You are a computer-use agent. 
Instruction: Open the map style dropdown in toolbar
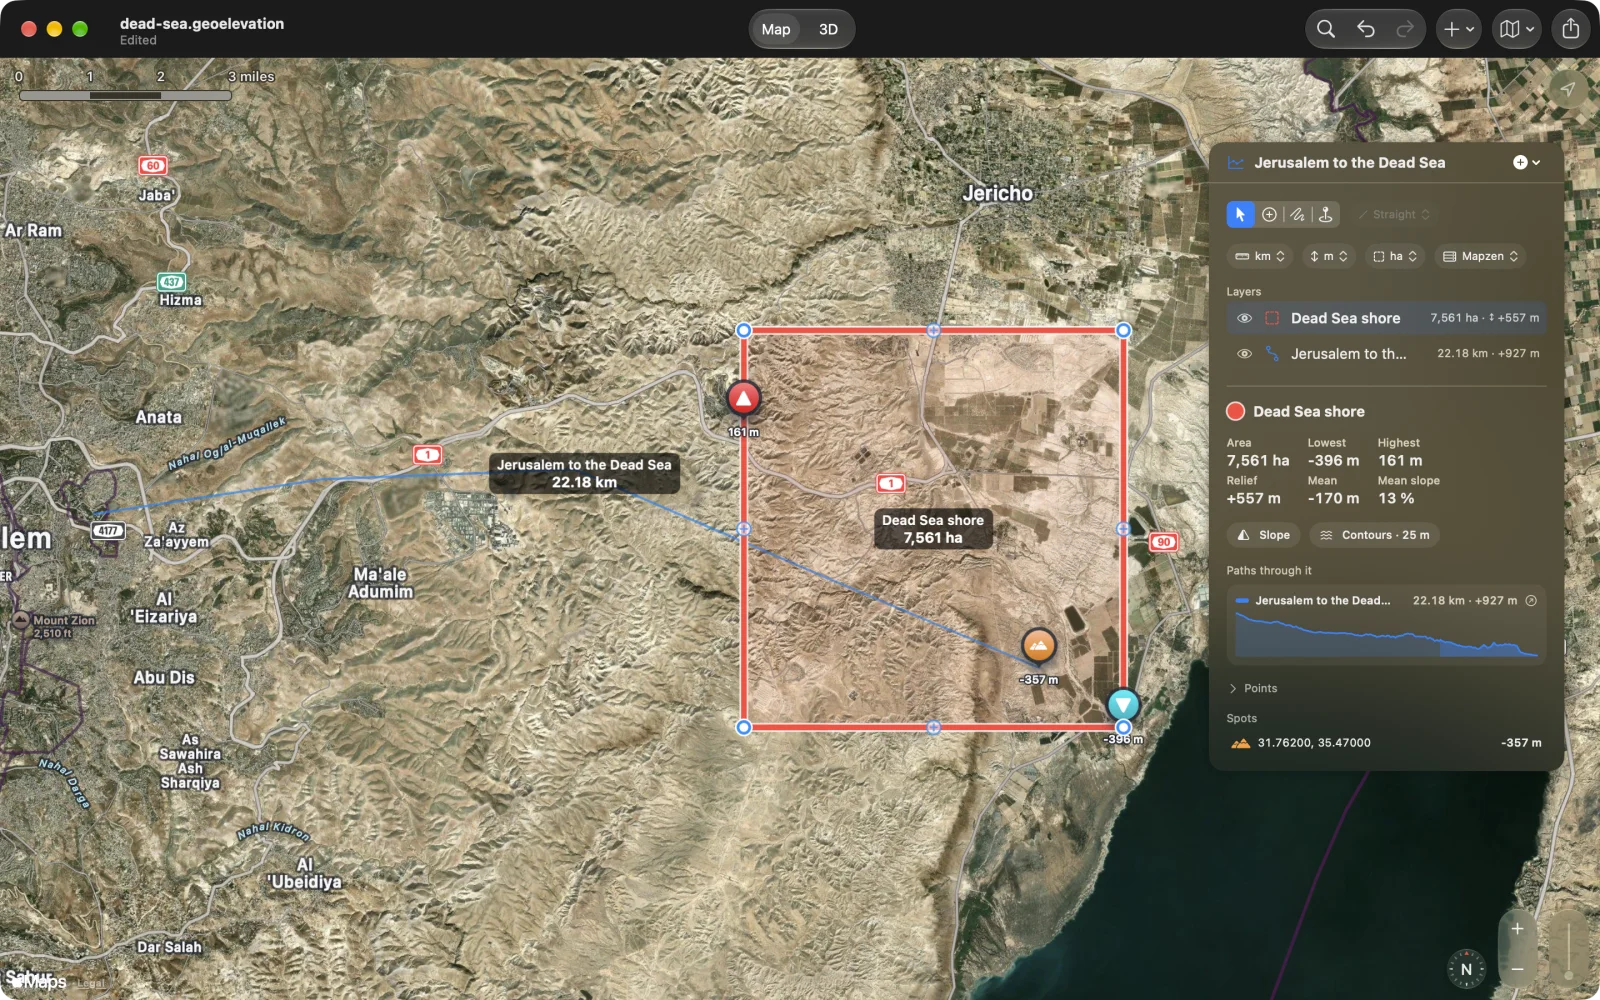point(1516,29)
